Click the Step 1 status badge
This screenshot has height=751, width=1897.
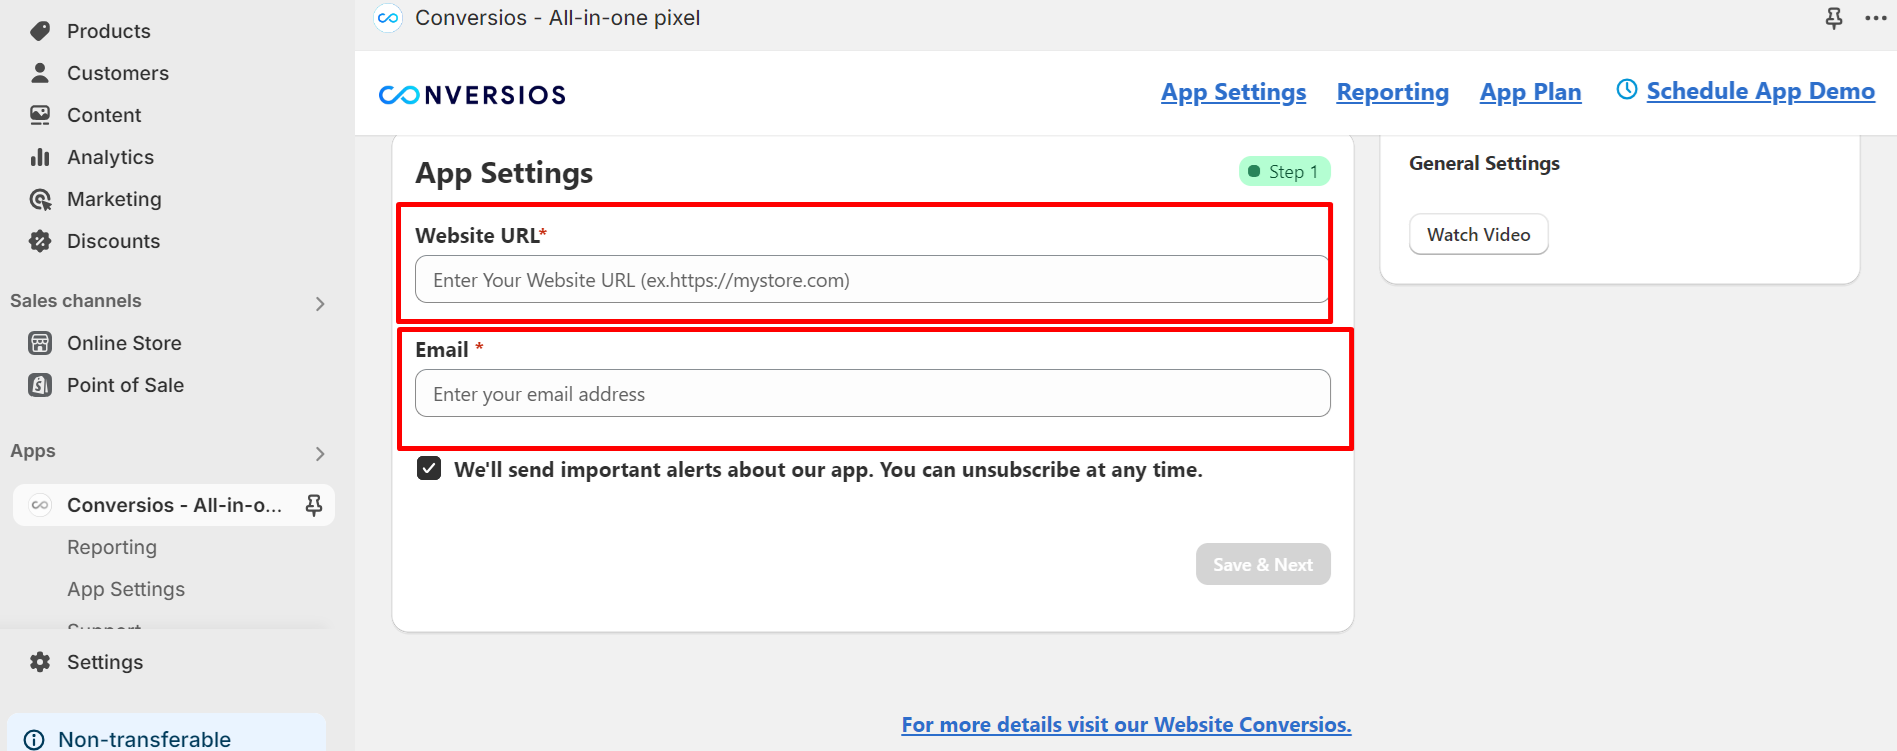[x=1284, y=171]
